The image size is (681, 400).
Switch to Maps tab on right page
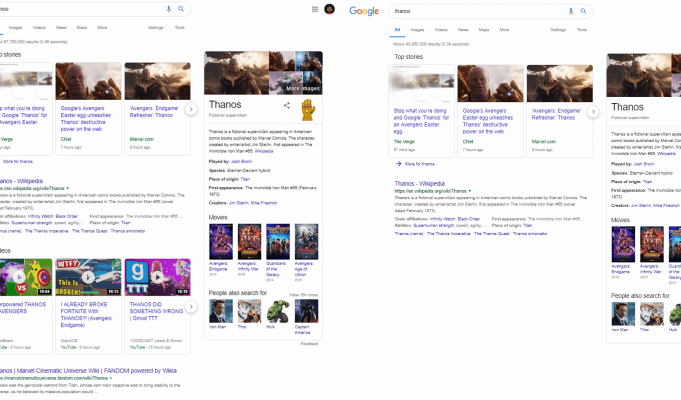click(x=484, y=30)
